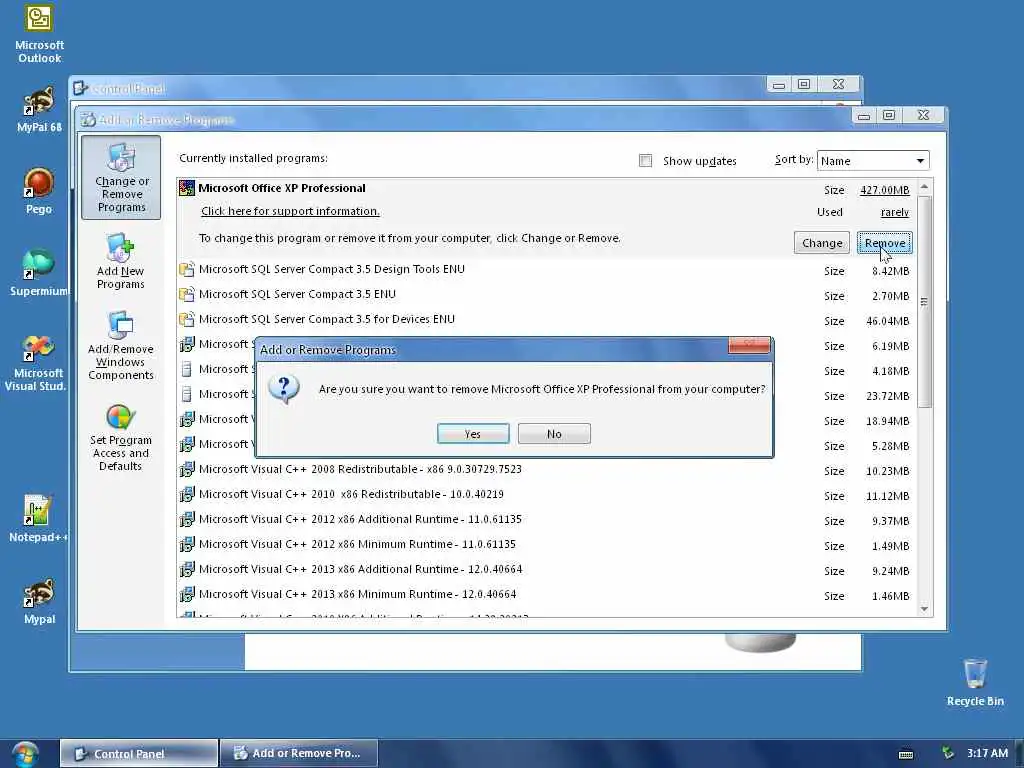Click the keyboard icon in system tray
This screenshot has height=768, width=1024.
point(906,754)
